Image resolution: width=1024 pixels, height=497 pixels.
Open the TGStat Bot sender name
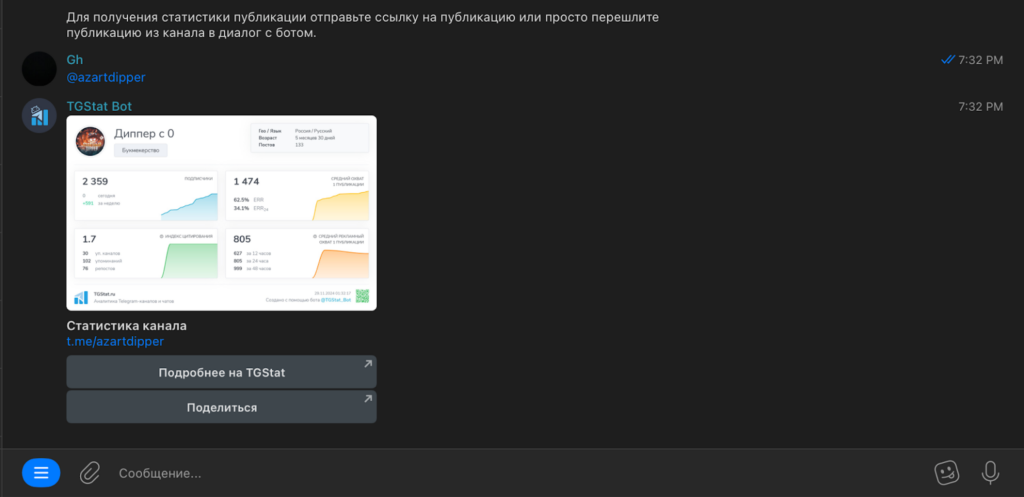[x=99, y=106]
